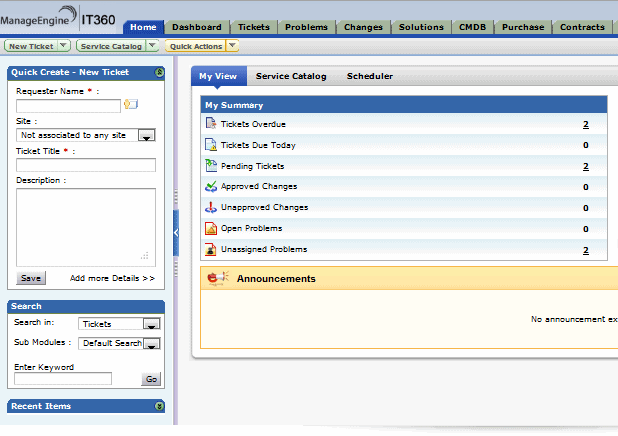Open the Quick Actions dropdown arrow

[232, 46]
